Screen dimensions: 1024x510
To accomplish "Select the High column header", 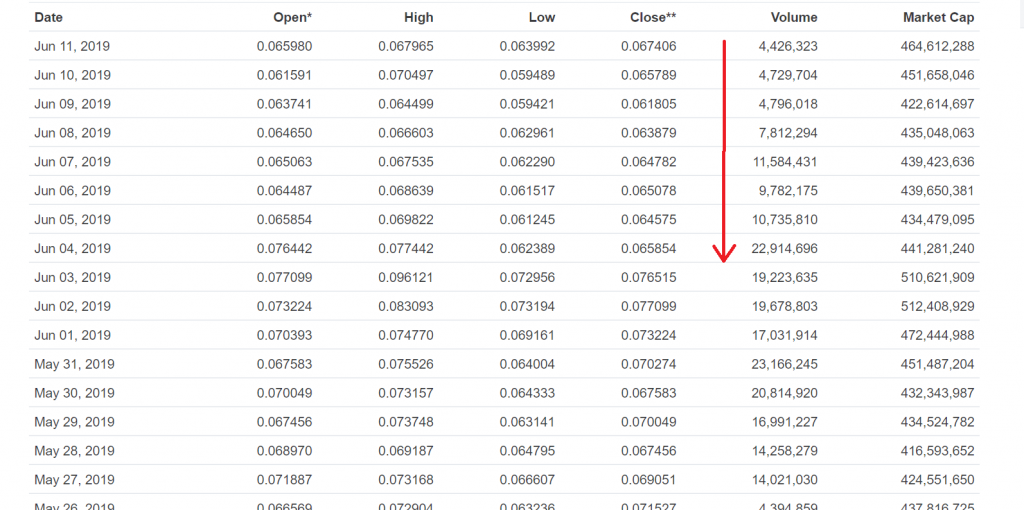I will 418,17.
